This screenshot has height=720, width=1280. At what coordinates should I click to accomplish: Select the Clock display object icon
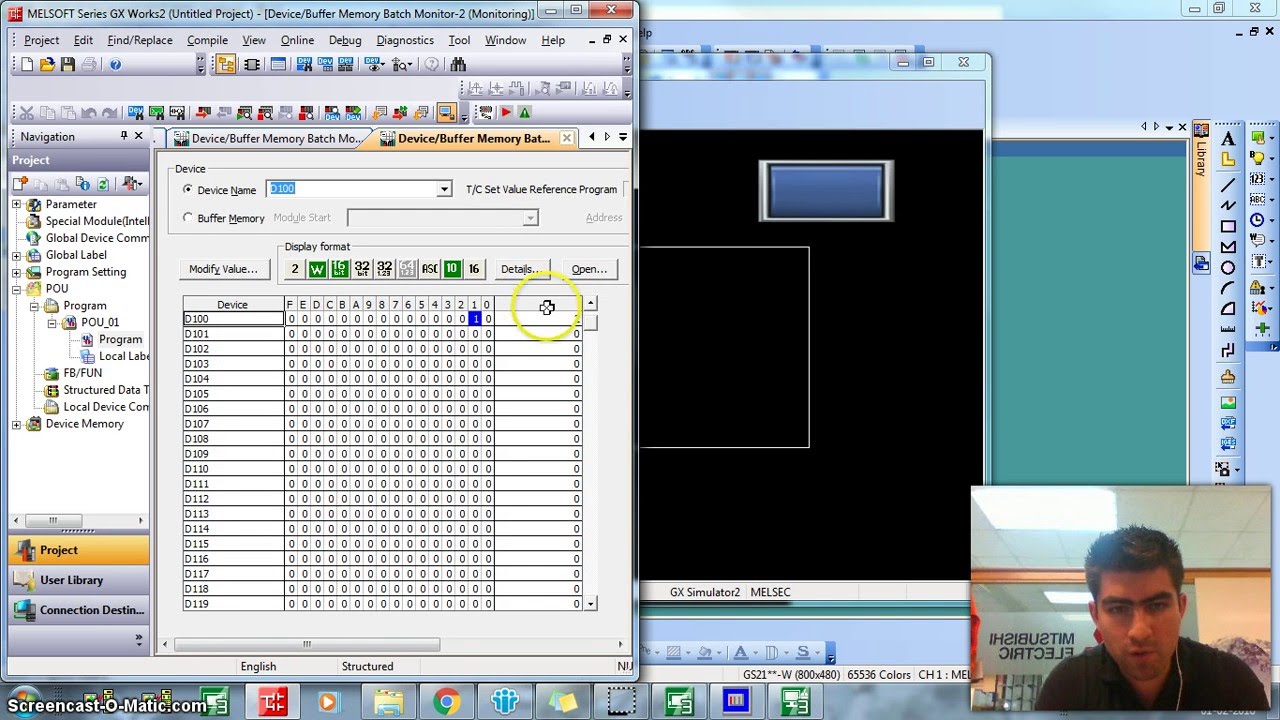(x=1257, y=220)
